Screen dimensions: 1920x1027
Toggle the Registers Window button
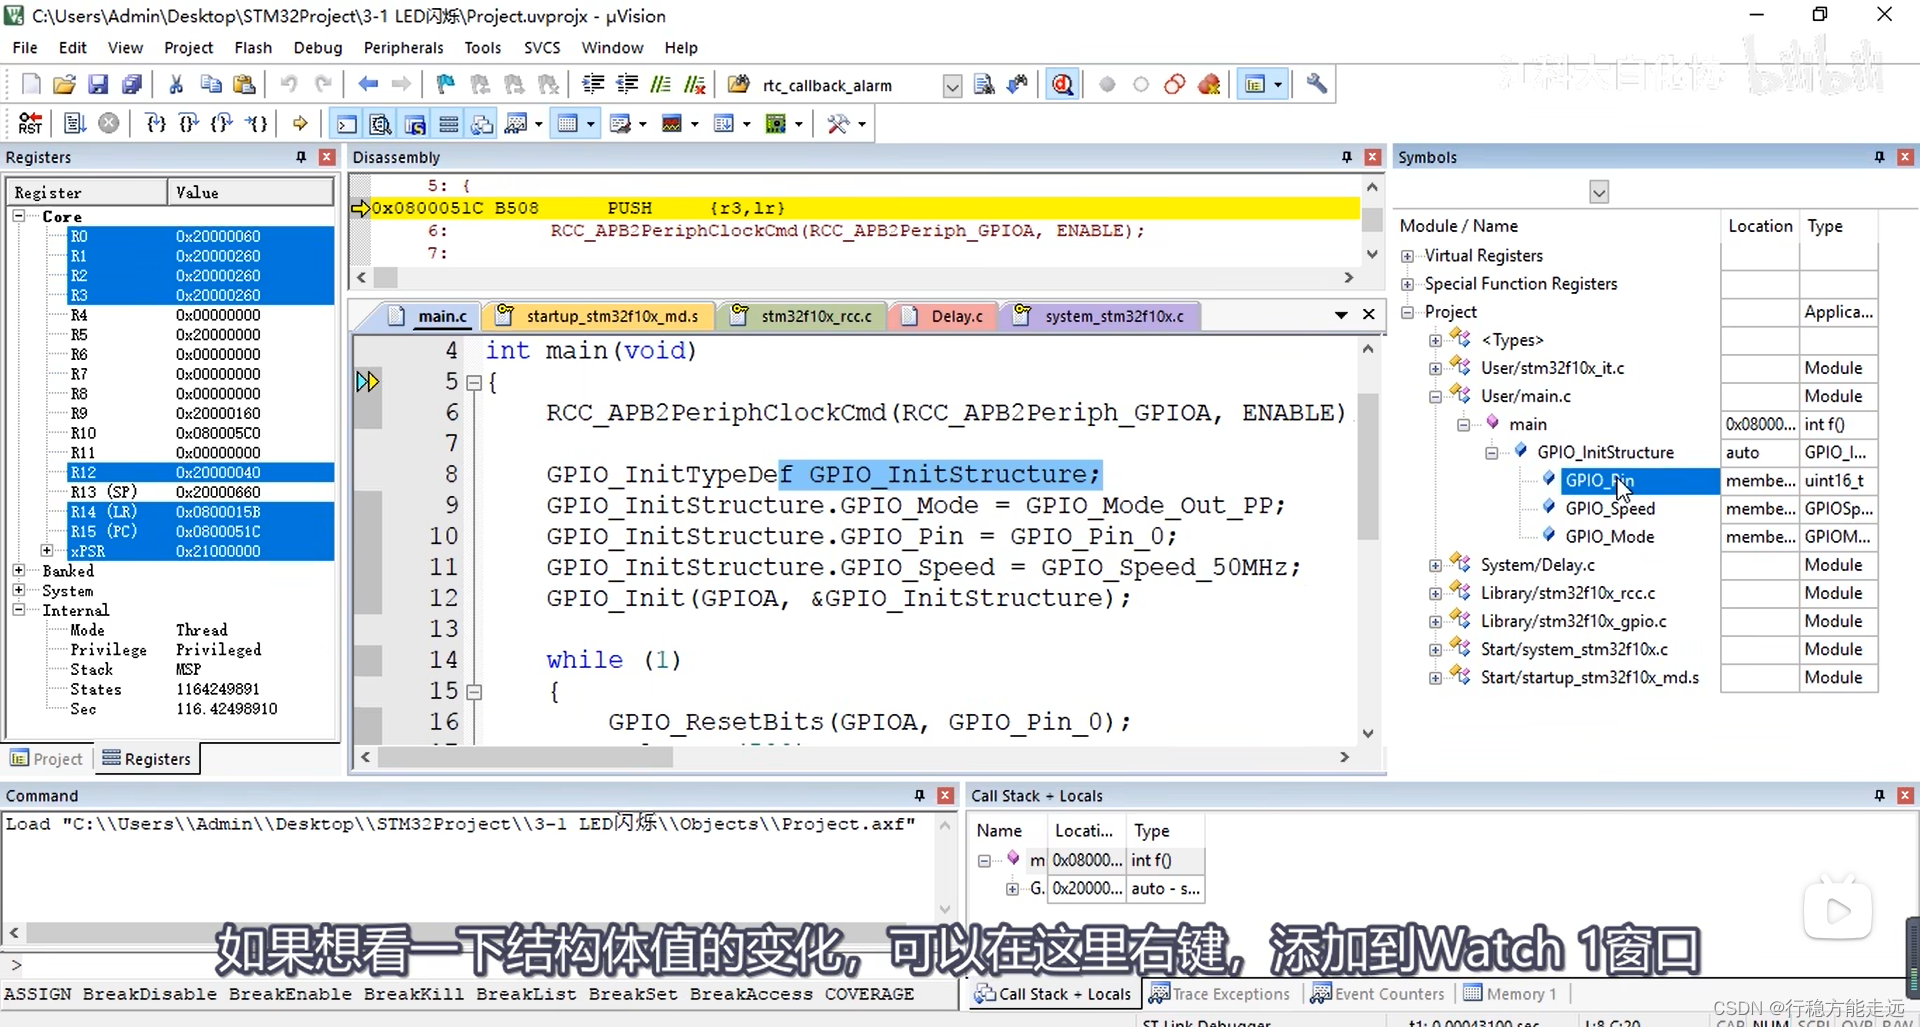448,124
